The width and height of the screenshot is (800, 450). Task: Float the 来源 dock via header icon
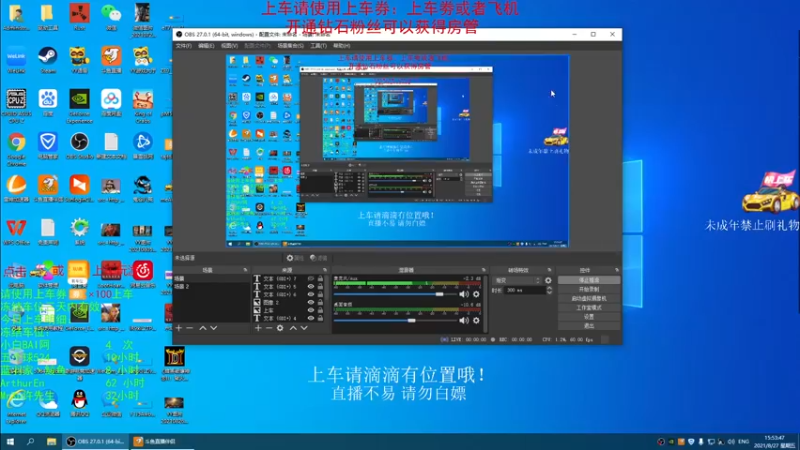(325, 270)
